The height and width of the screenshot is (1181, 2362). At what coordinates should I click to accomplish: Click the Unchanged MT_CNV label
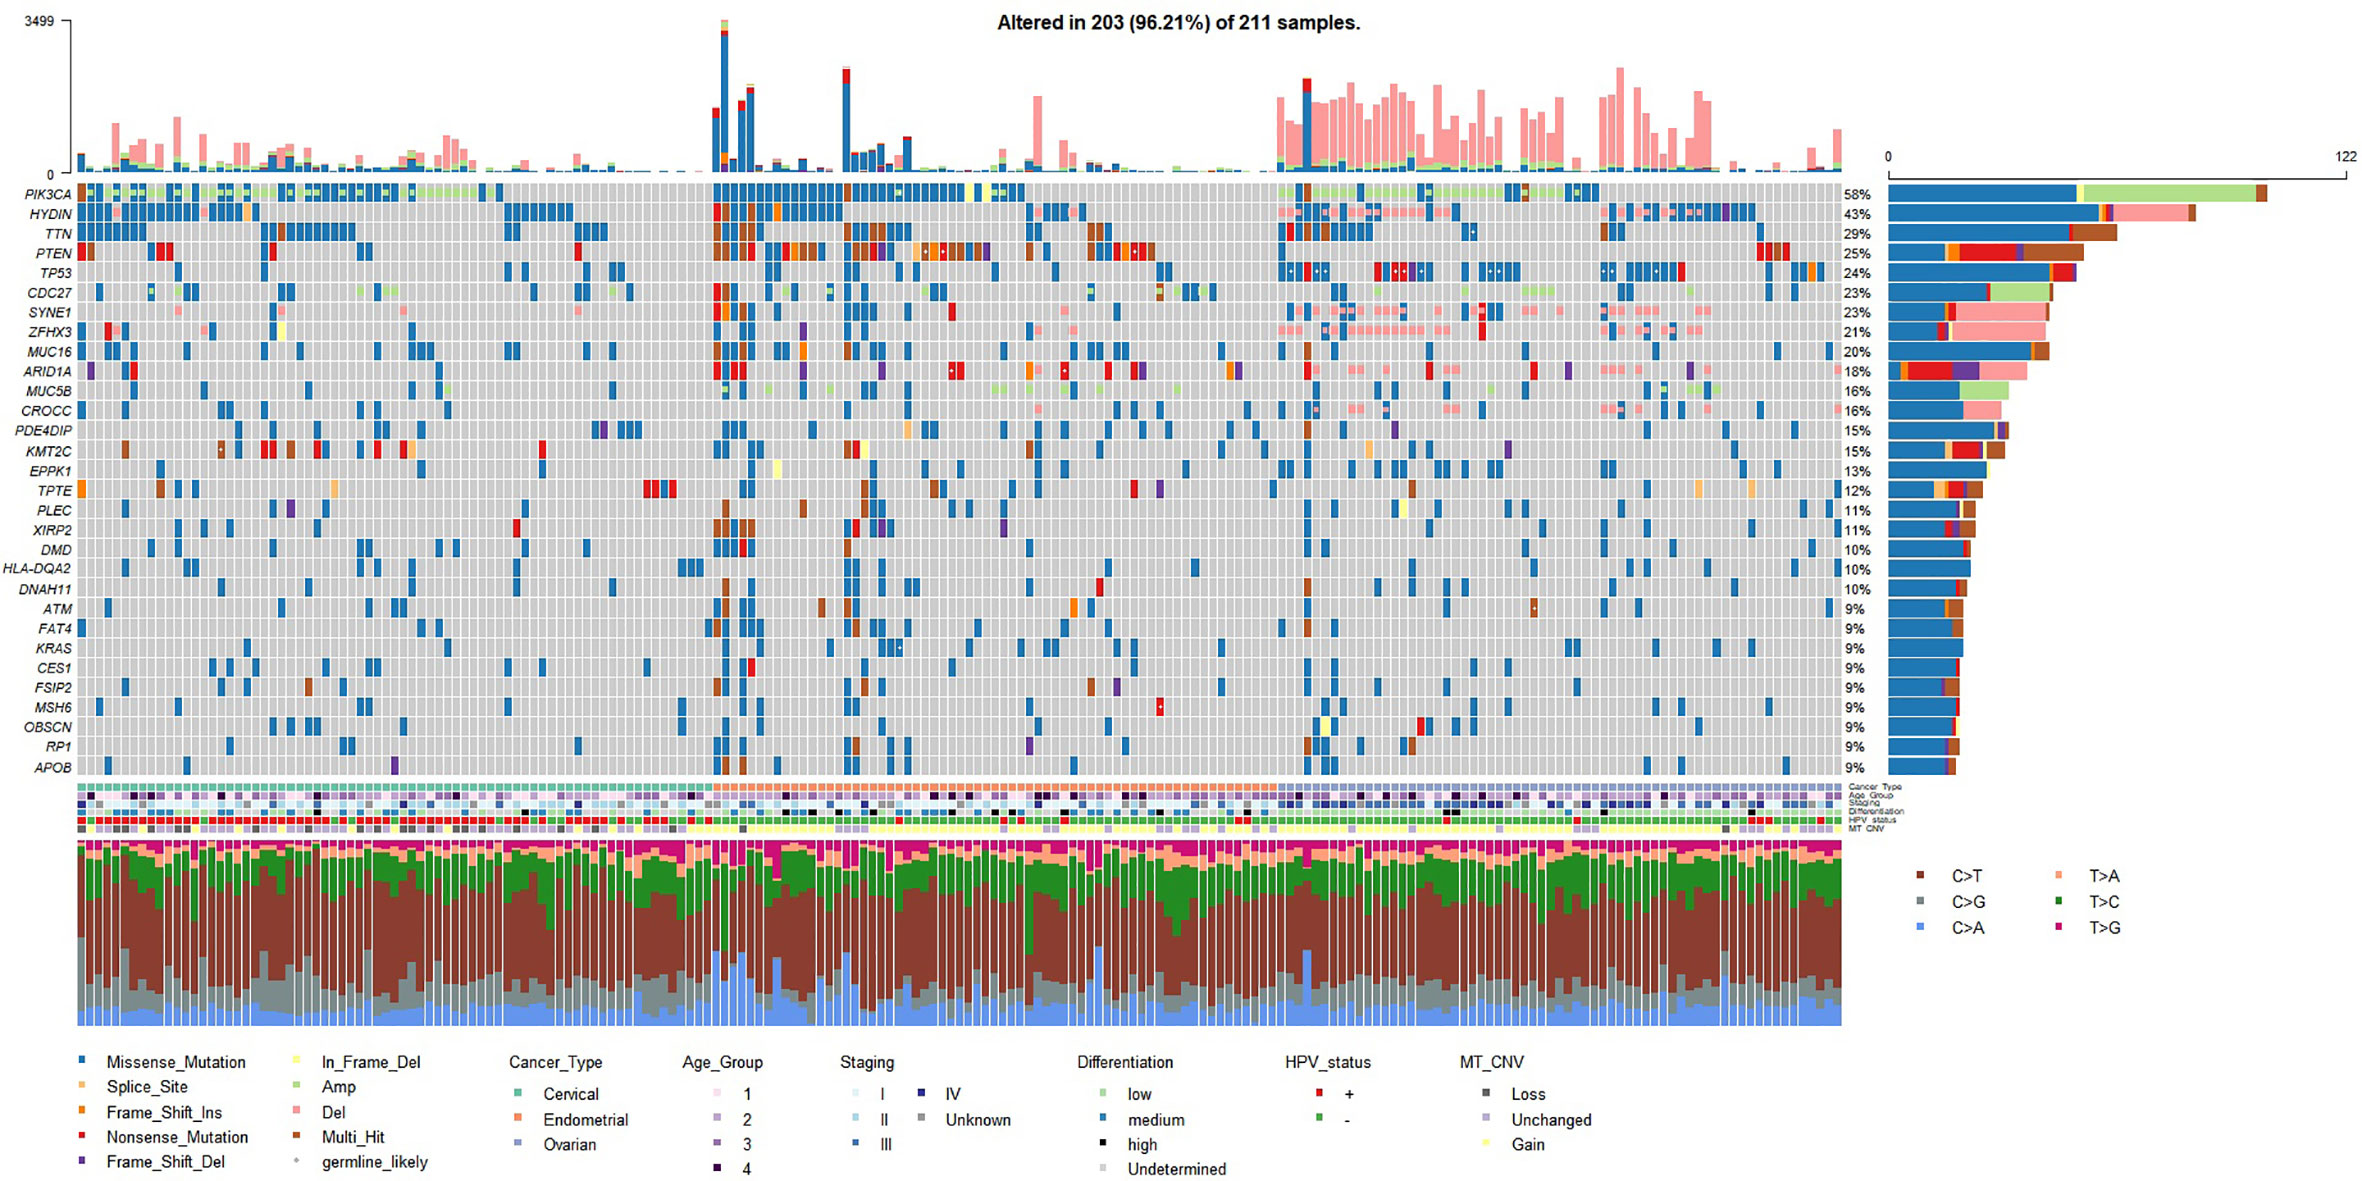pyautogui.click(x=1551, y=1120)
